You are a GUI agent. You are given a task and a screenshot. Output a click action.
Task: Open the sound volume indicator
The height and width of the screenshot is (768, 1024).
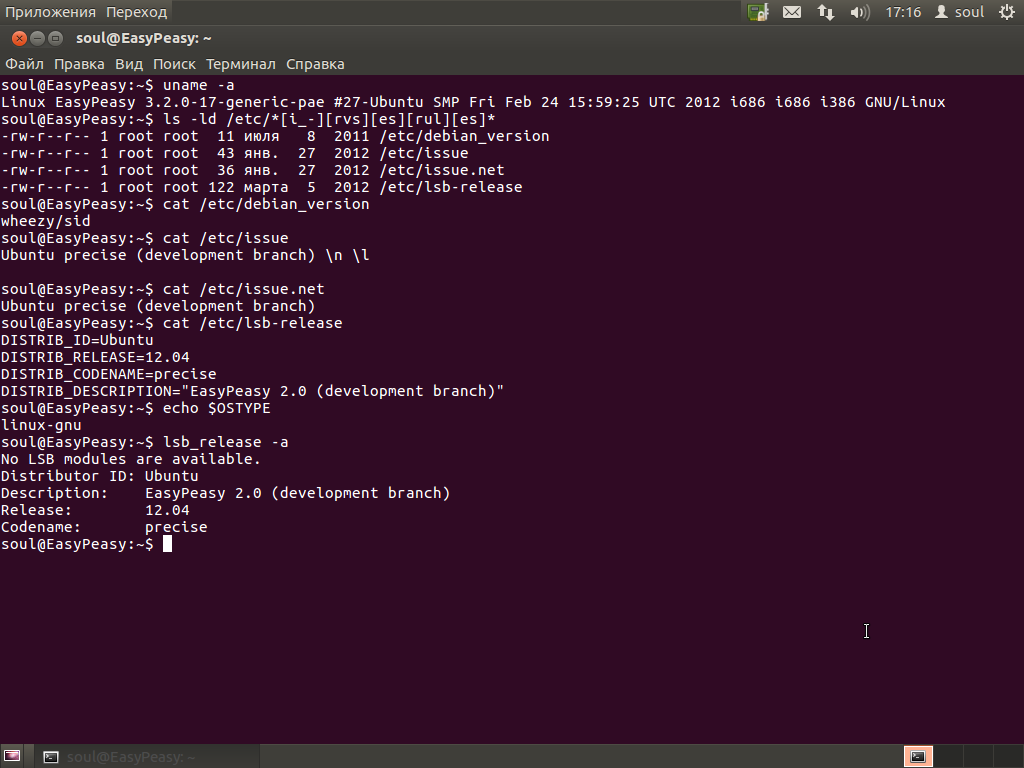click(859, 12)
